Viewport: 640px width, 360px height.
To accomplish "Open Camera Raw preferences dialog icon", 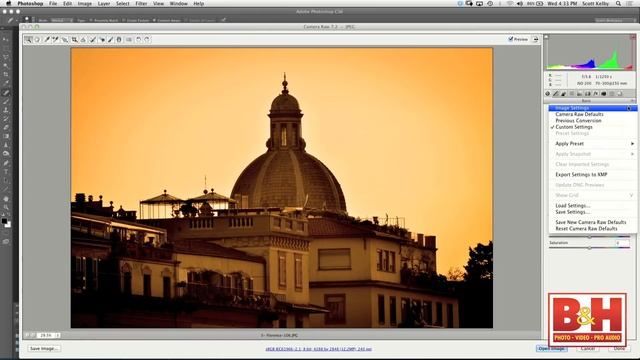I will 129,40.
